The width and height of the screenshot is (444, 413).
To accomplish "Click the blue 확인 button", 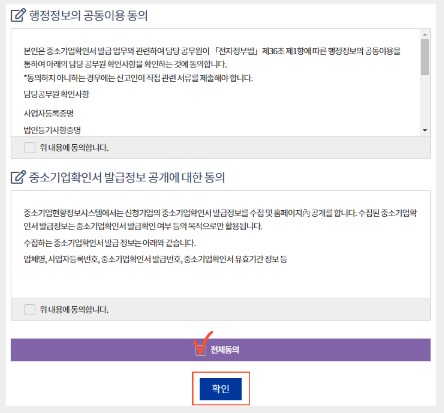I will pos(221,389).
